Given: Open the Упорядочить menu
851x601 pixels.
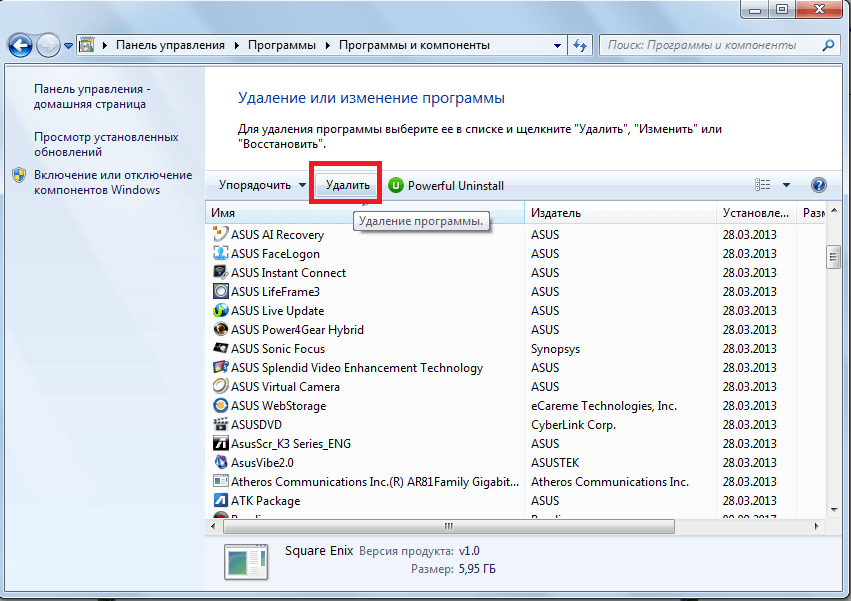Looking at the screenshot, I should pyautogui.click(x=262, y=185).
